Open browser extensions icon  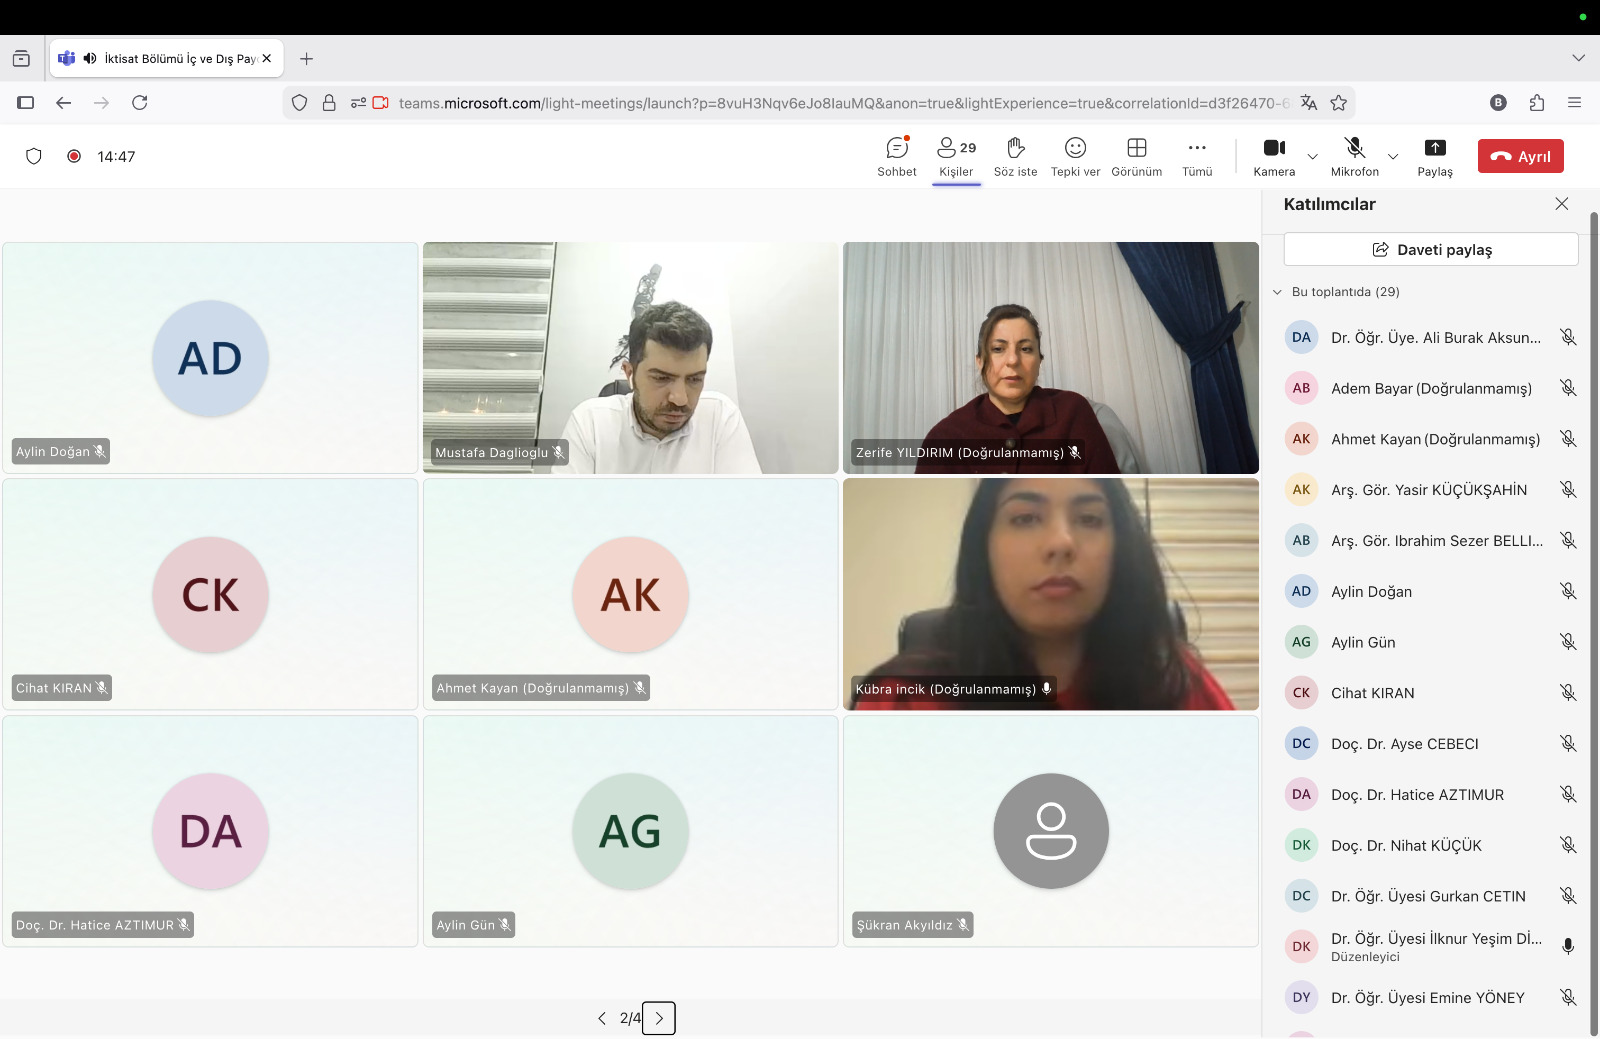coord(1537,103)
